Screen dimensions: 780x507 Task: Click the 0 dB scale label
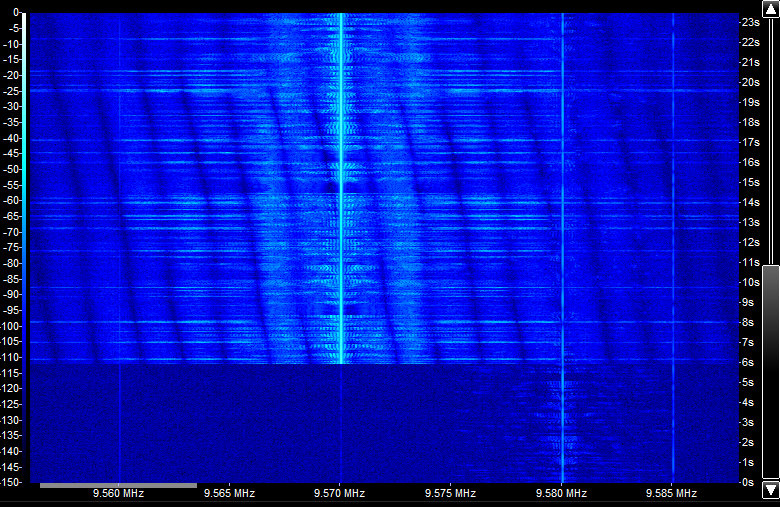pyautogui.click(x=16, y=12)
